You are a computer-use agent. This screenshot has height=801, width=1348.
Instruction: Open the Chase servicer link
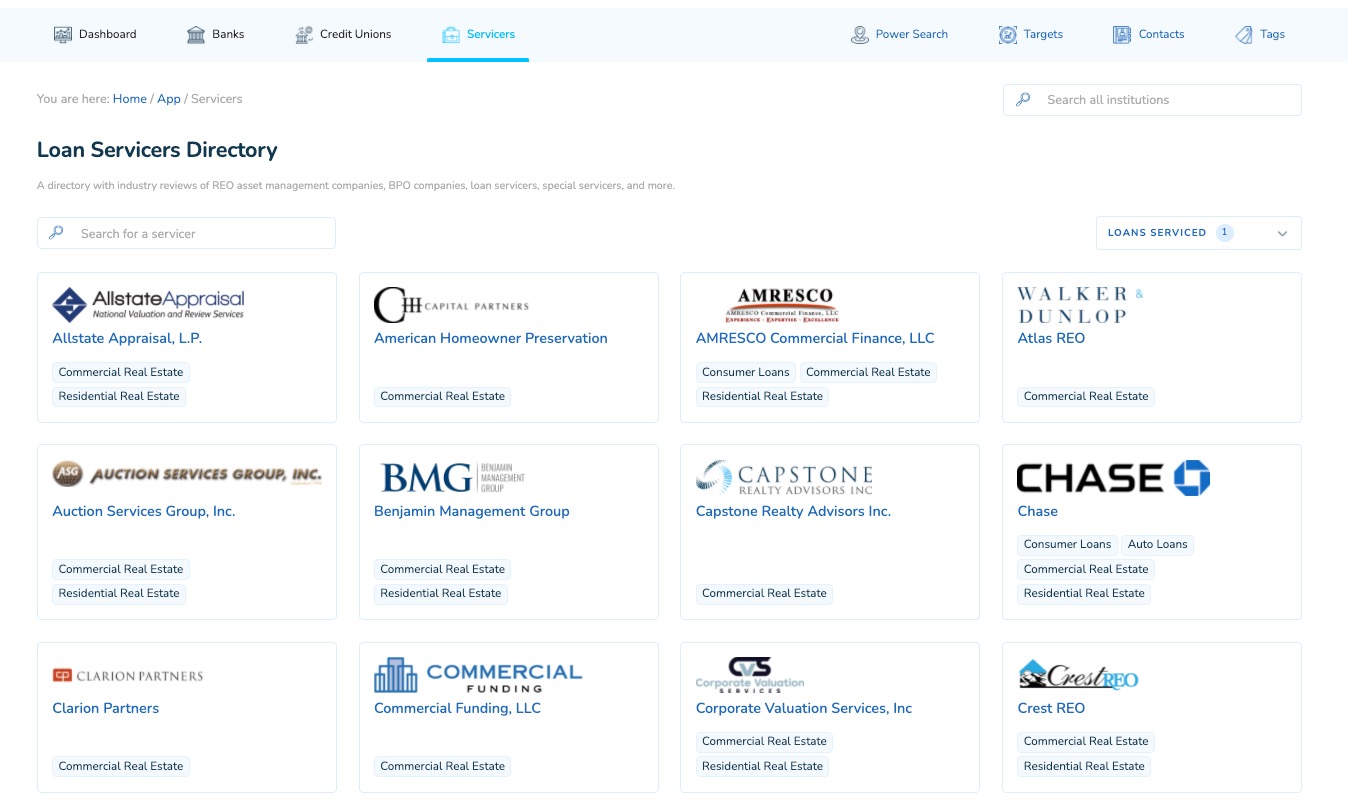click(x=1037, y=511)
